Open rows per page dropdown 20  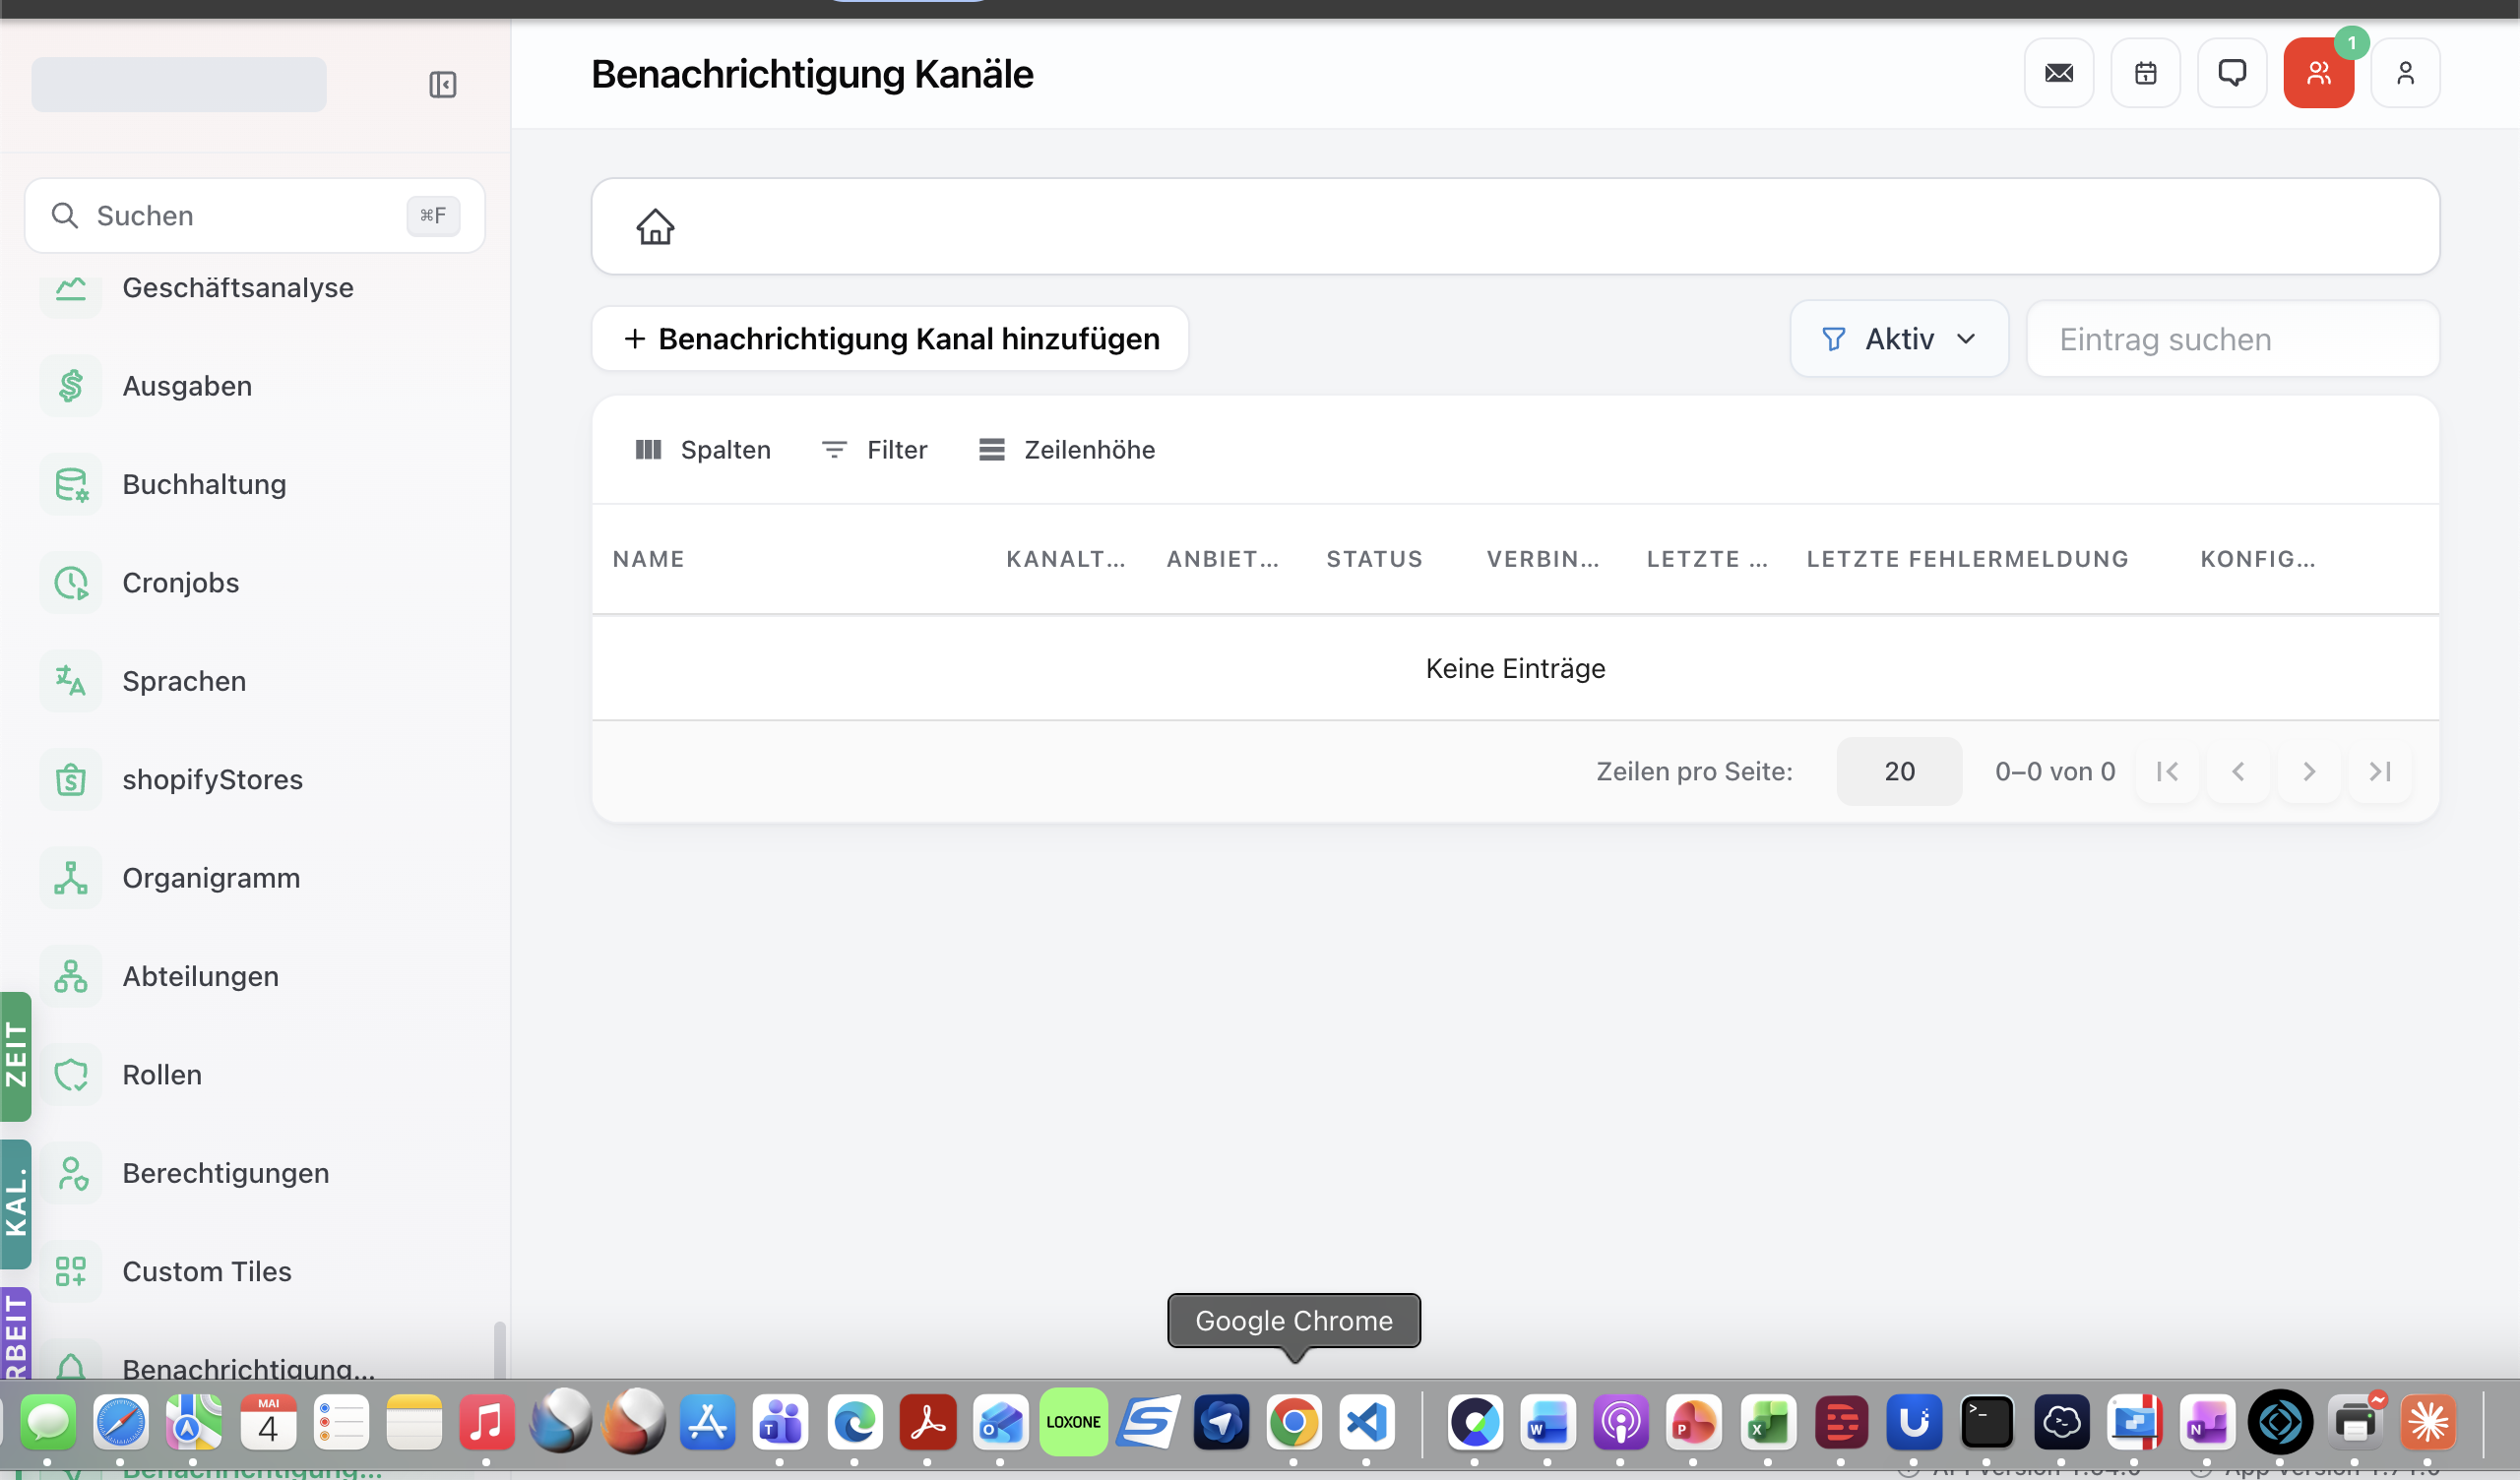pyautogui.click(x=1899, y=772)
